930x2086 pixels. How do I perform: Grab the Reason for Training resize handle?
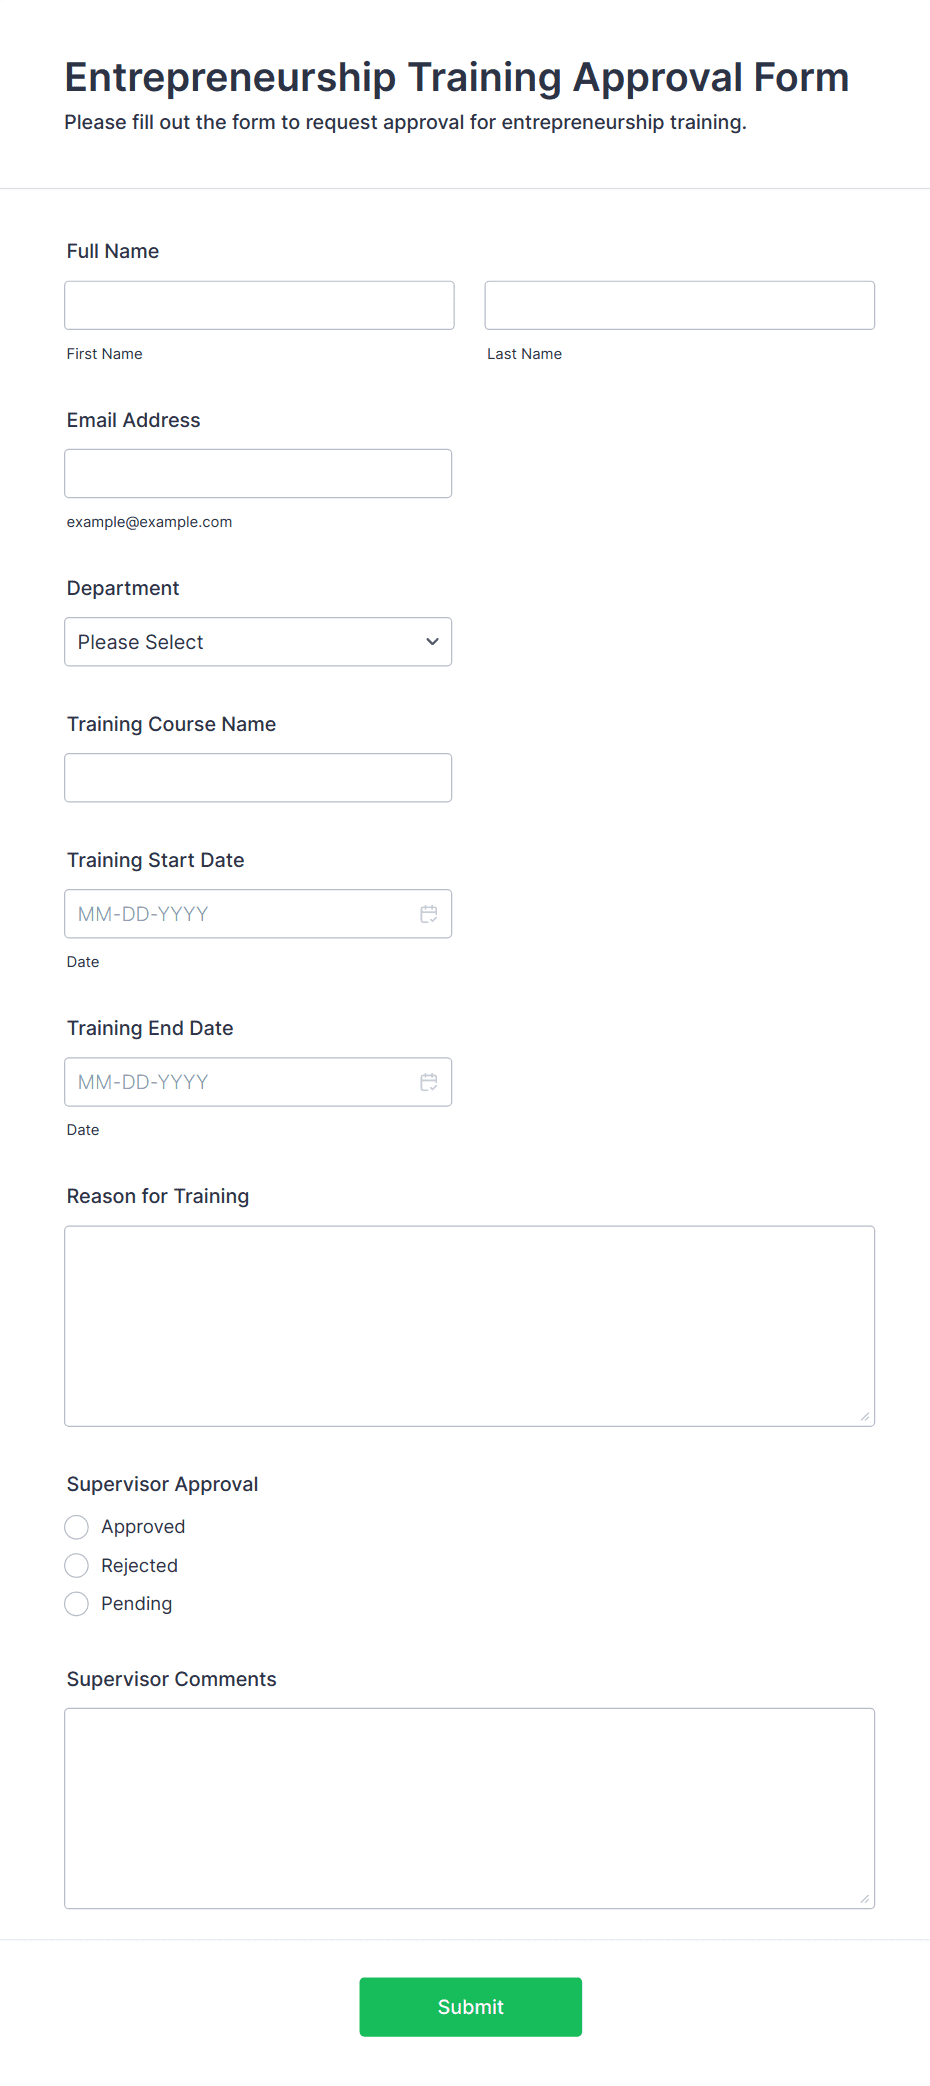(865, 1416)
